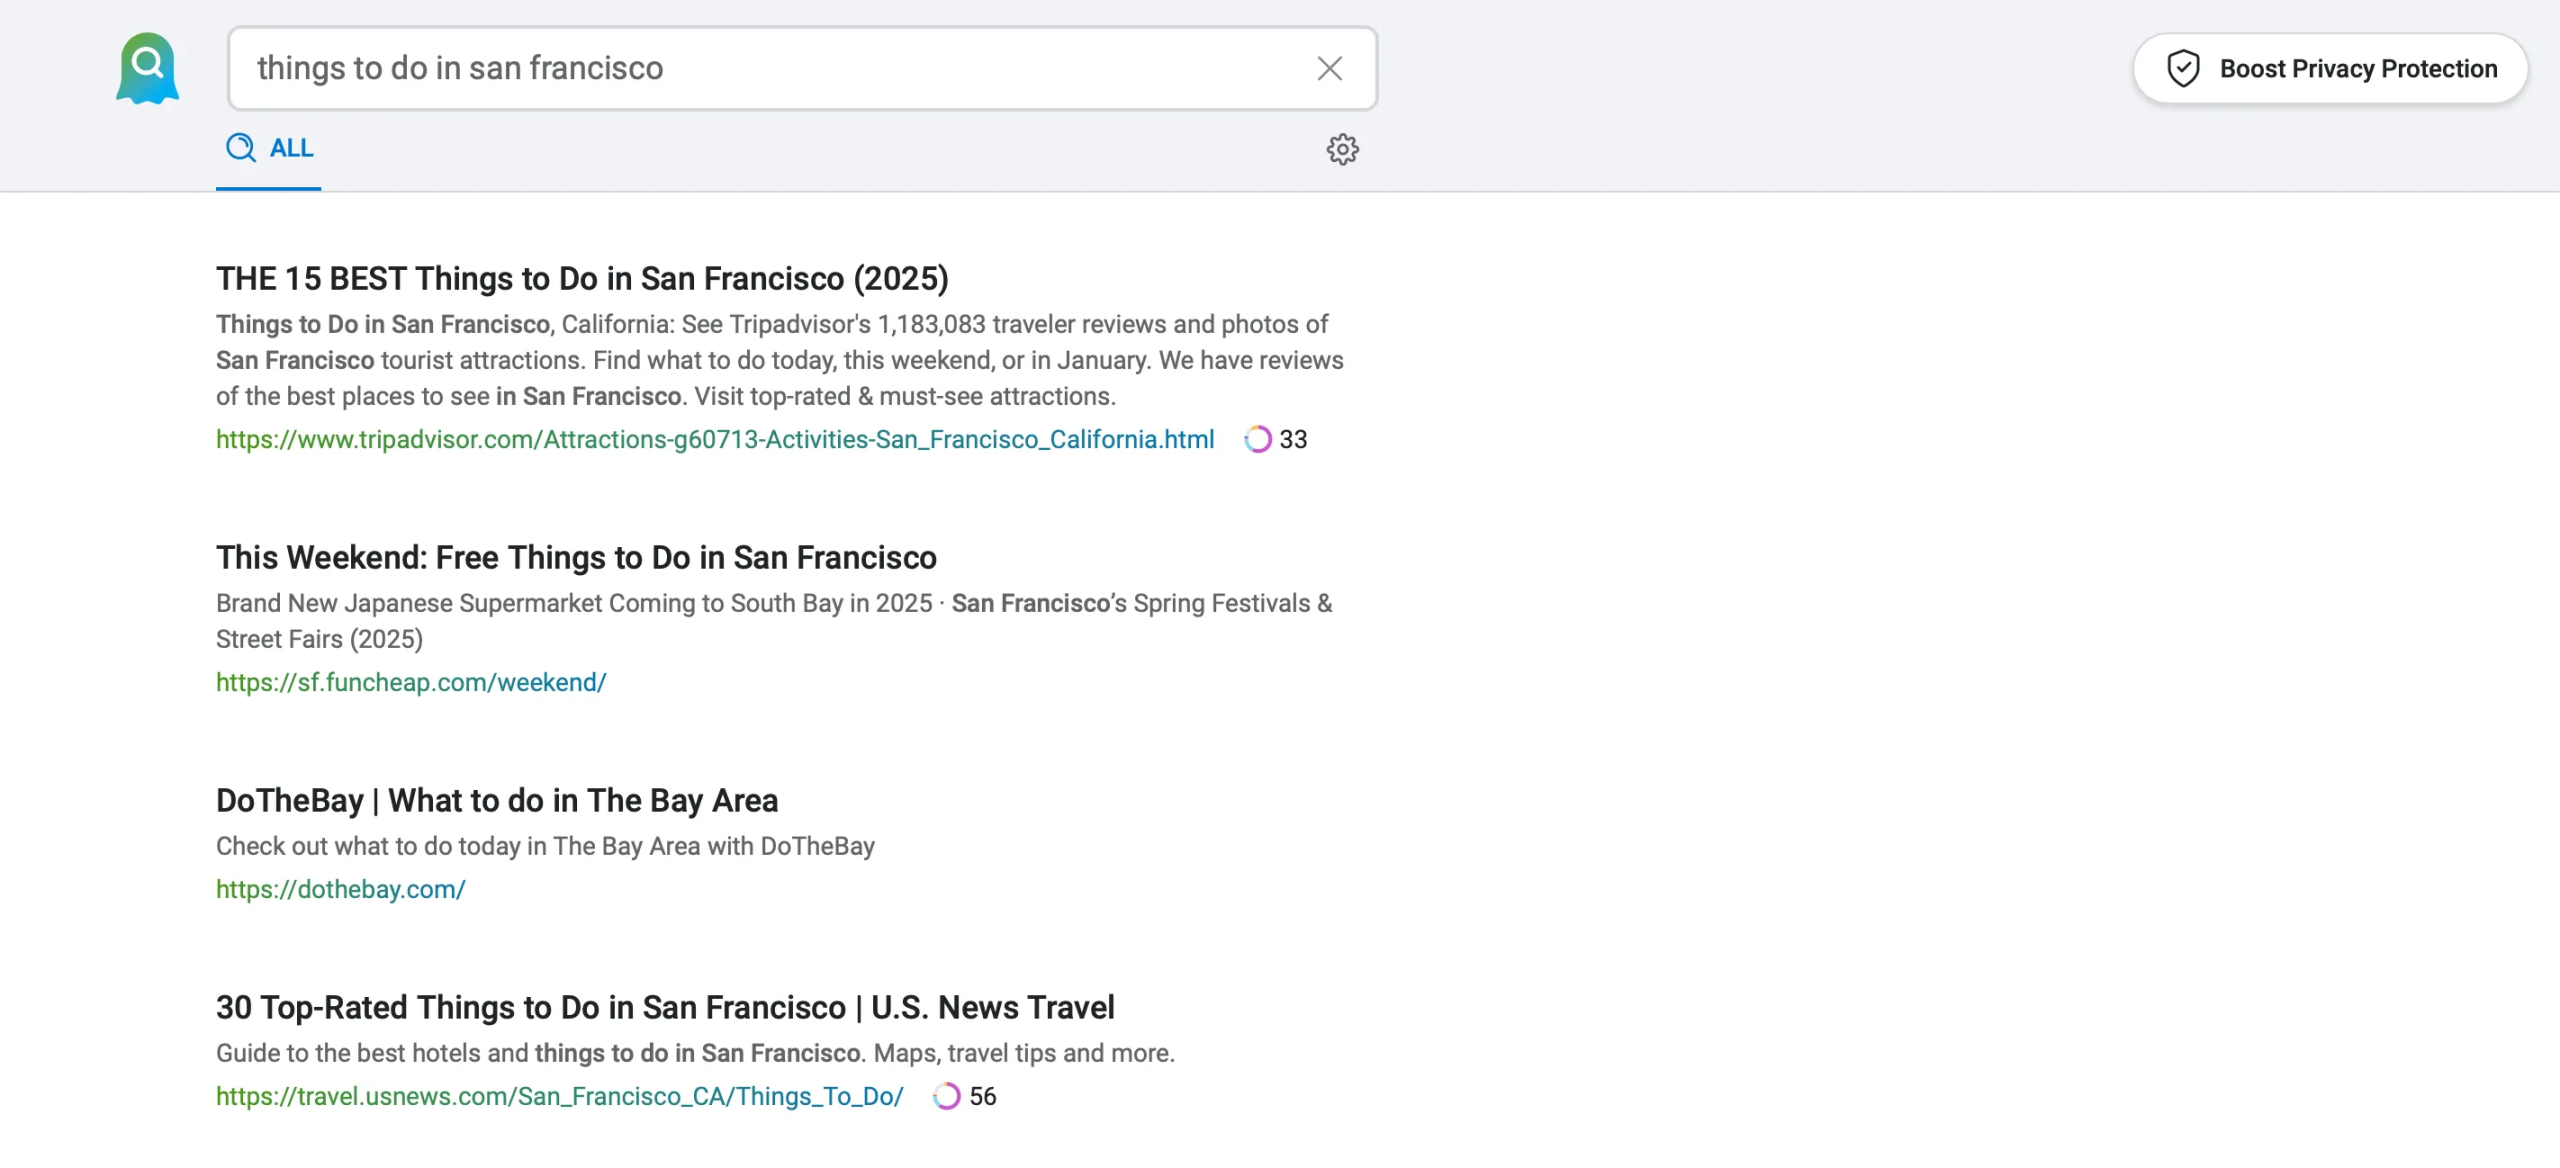Click the tracker count 33 indicator
This screenshot has height=1168, width=2560.
click(x=1293, y=439)
